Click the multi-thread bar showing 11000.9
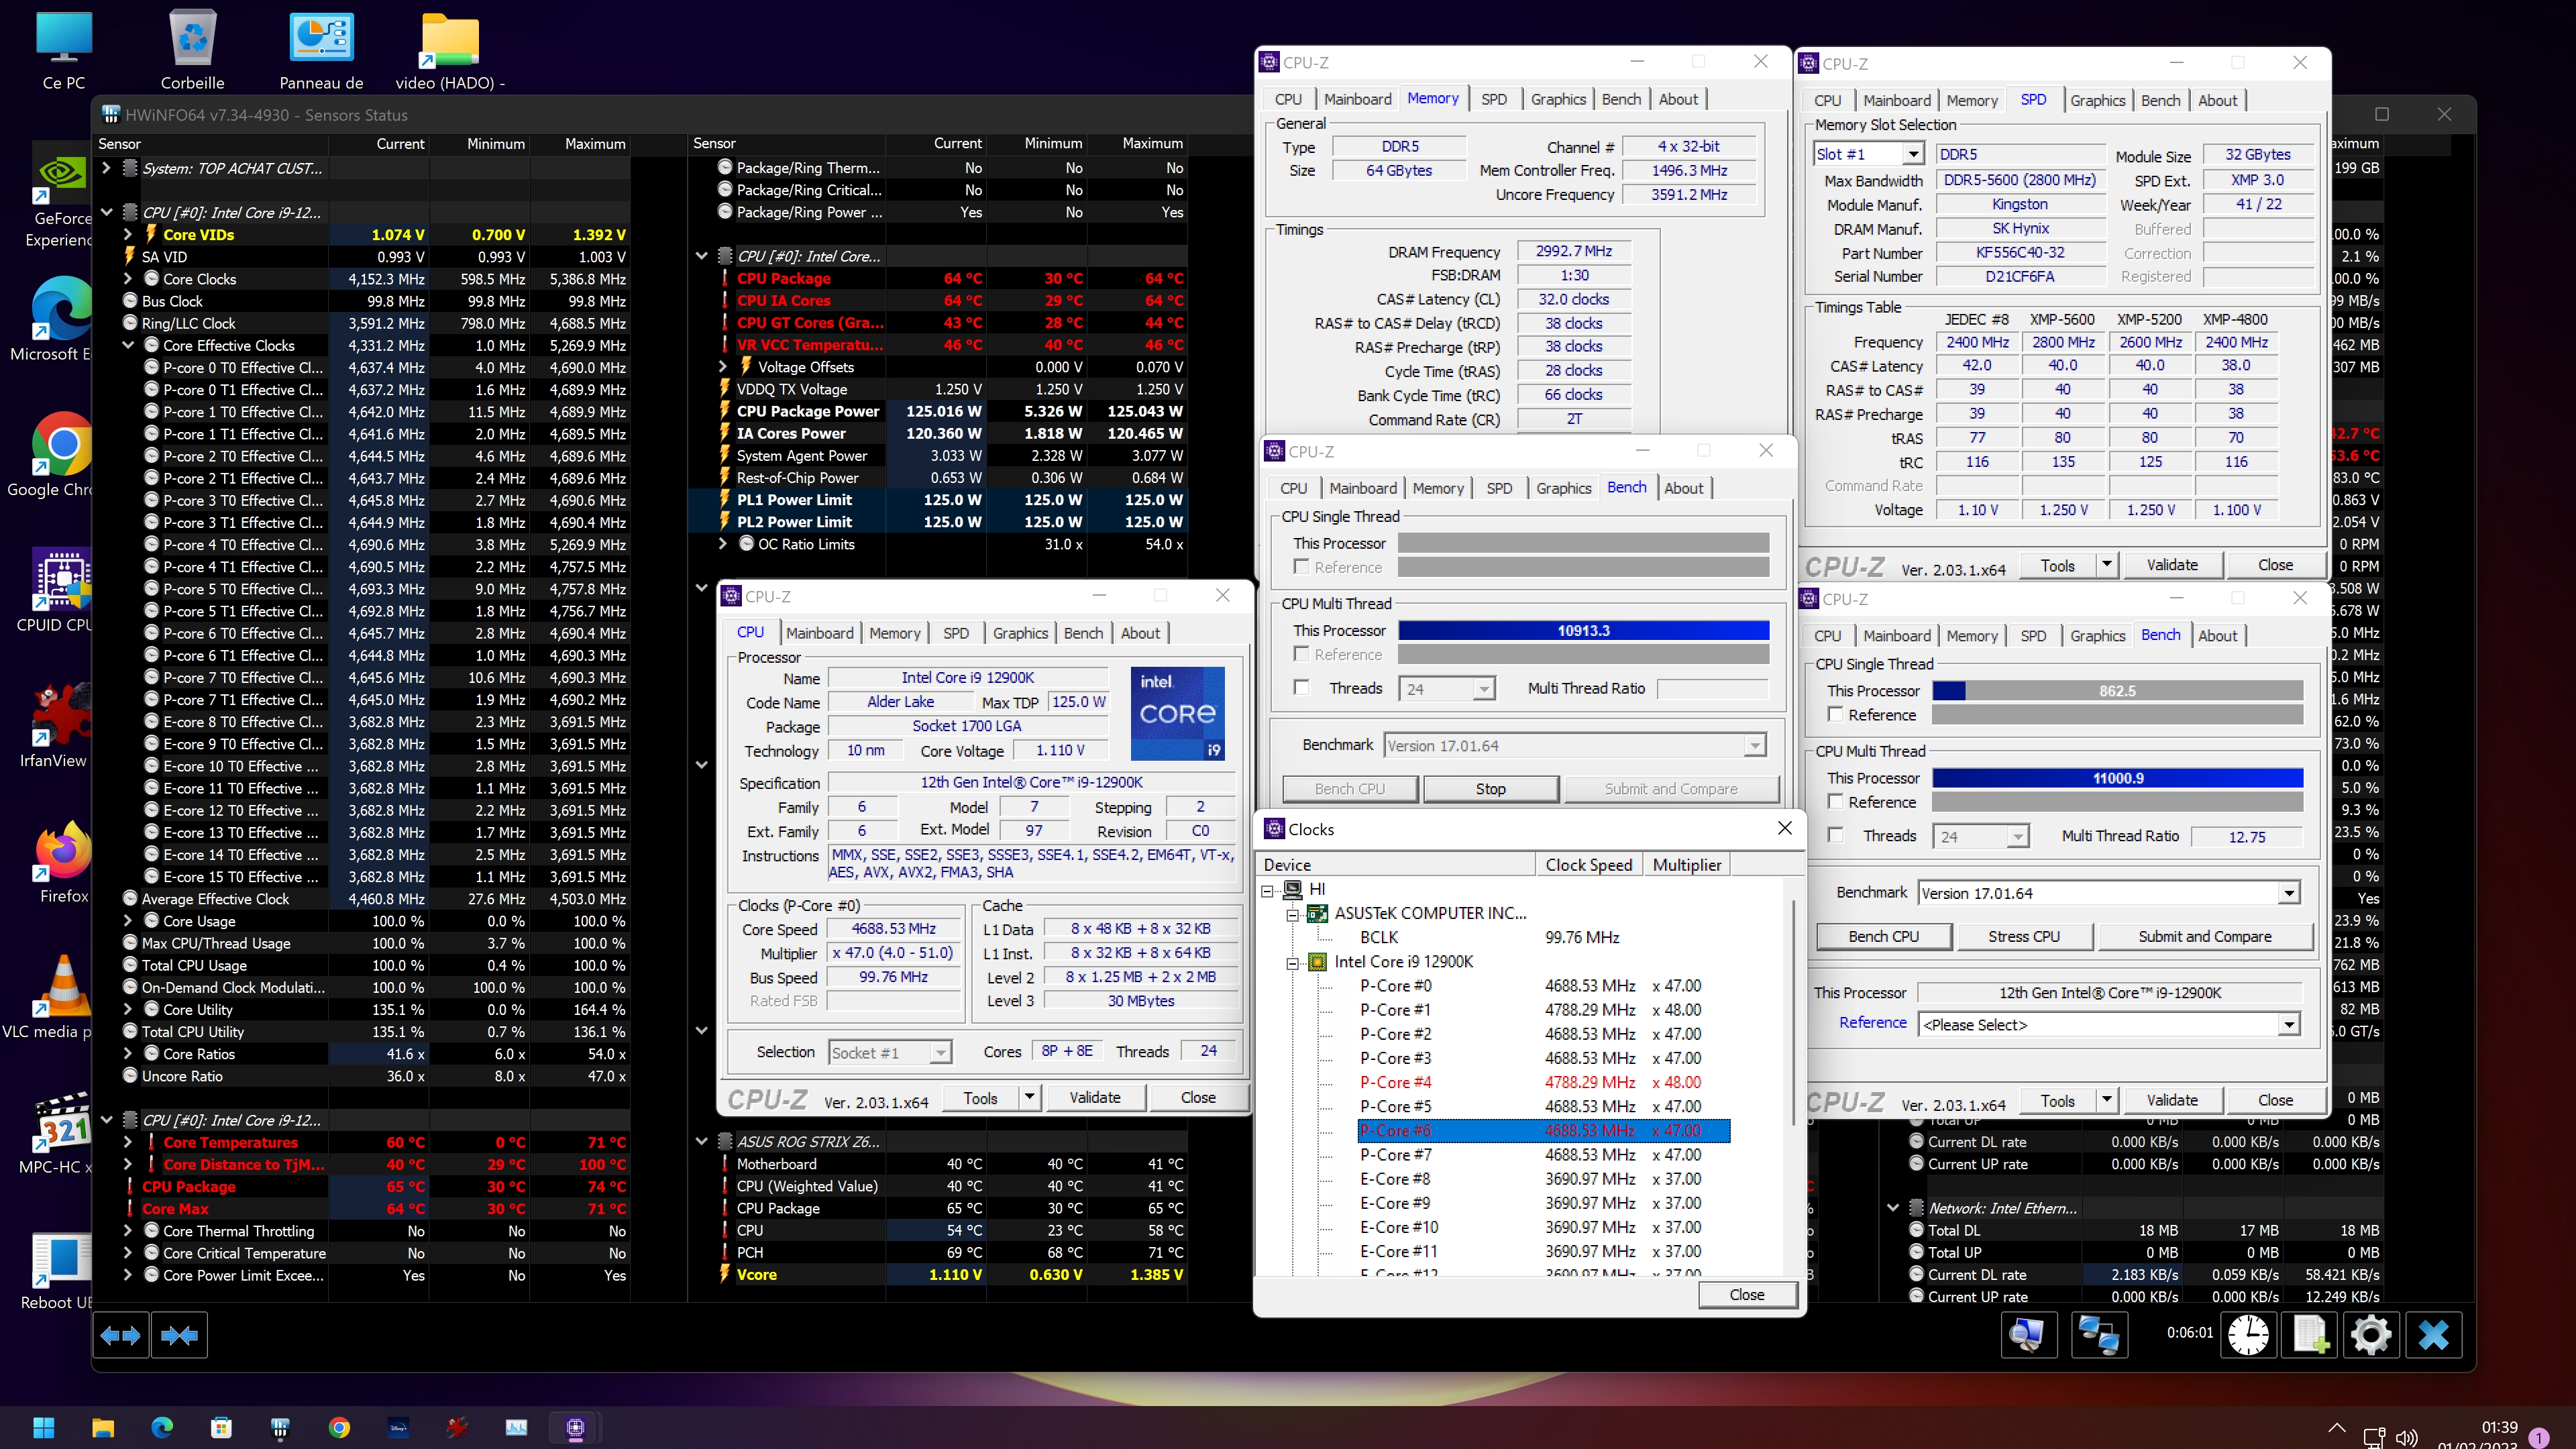Screen dimensions: 2576x1449 point(2117,777)
